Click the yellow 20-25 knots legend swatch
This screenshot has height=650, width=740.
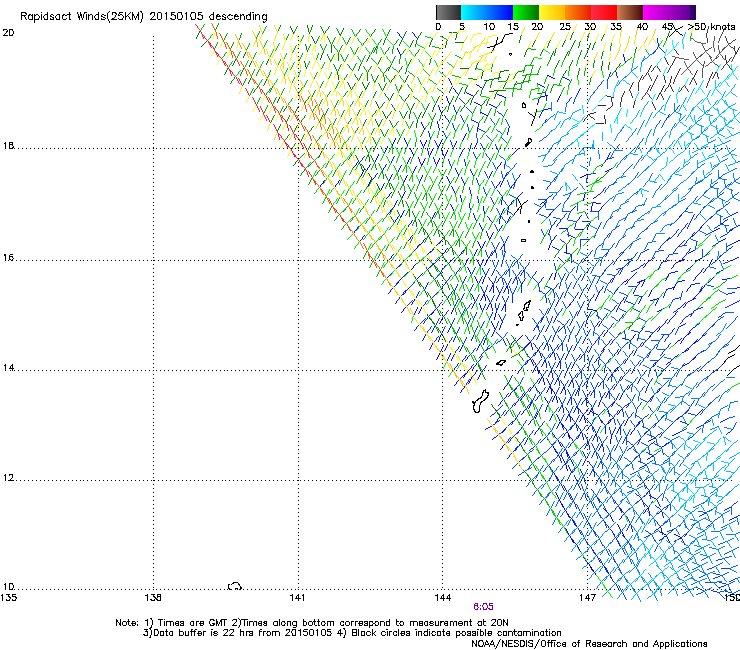pos(552,12)
